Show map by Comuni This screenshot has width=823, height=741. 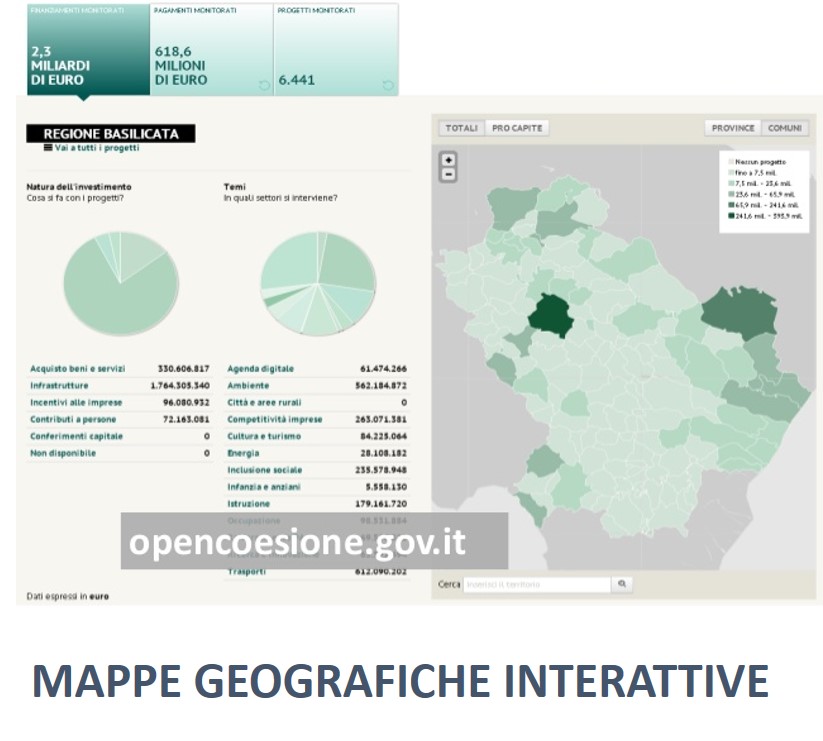(785, 128)
